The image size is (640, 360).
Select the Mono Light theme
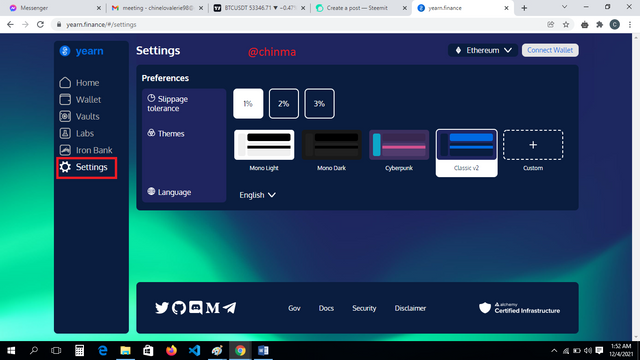point(264,151)
